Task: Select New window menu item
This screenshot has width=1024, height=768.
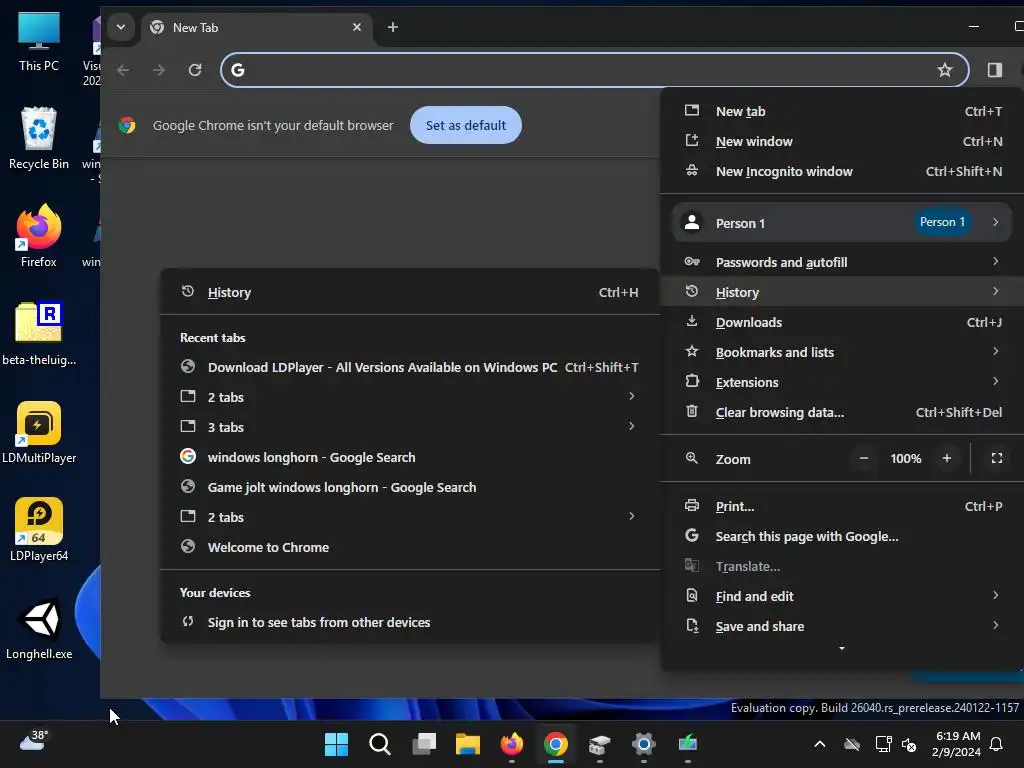Action: (x=842, y=142)
